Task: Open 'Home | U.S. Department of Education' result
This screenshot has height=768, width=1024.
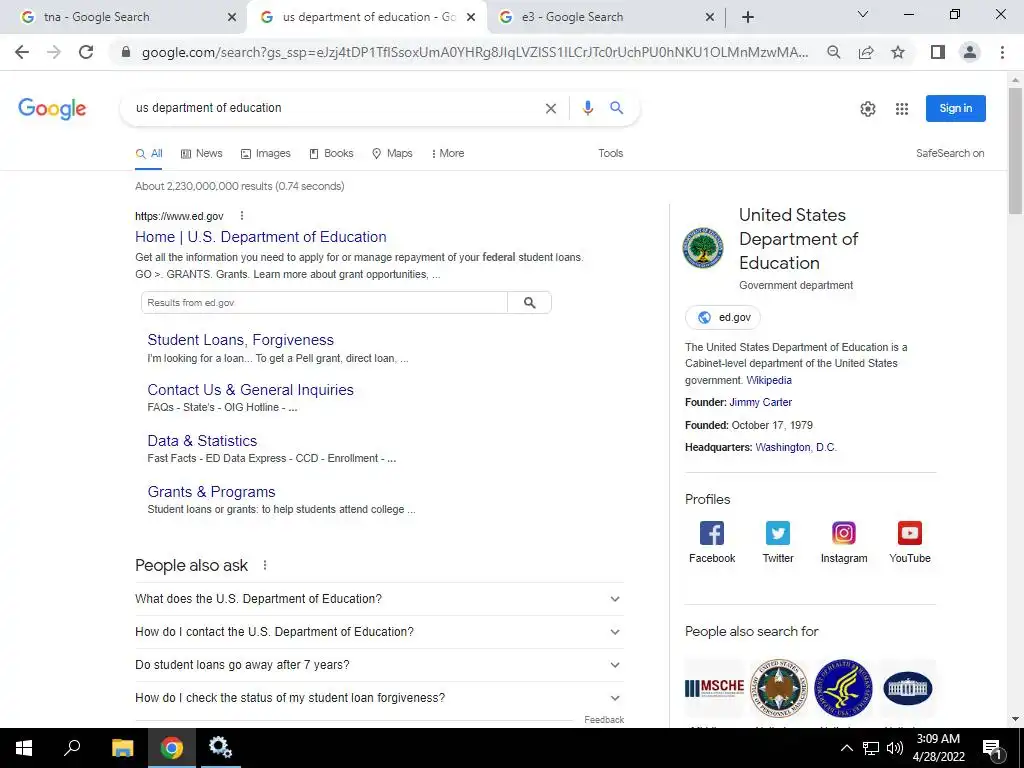Action: [x=261, y=237]
